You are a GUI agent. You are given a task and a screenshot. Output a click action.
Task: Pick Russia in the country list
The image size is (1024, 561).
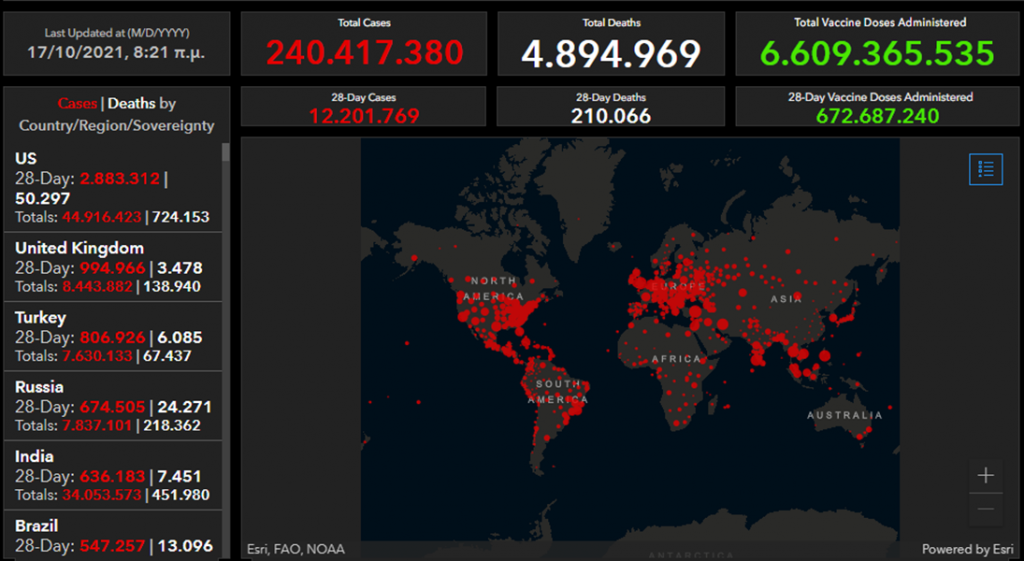pyautogui.click(x=112, y=405)
